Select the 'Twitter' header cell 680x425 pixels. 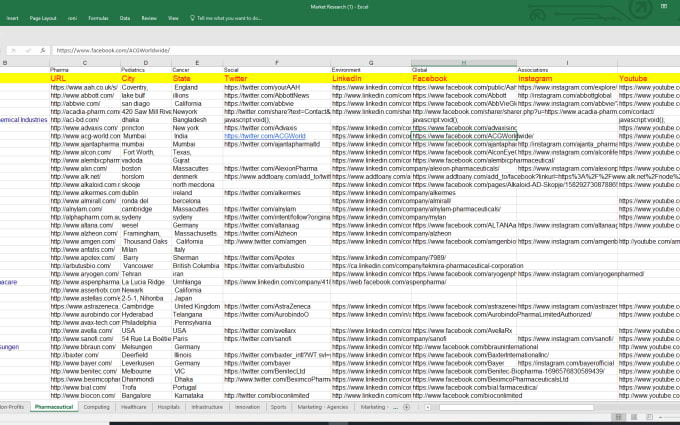(277, 78)
